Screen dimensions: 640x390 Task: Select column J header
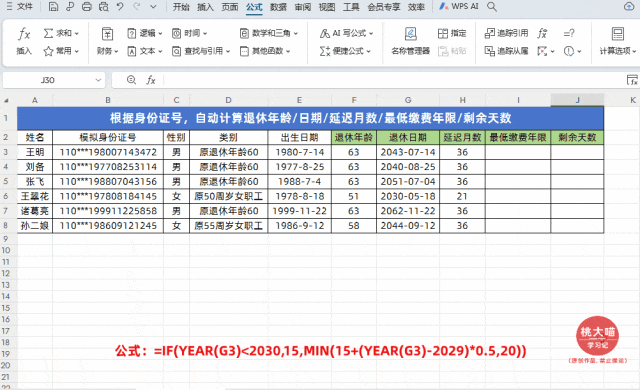coord(577,100)
